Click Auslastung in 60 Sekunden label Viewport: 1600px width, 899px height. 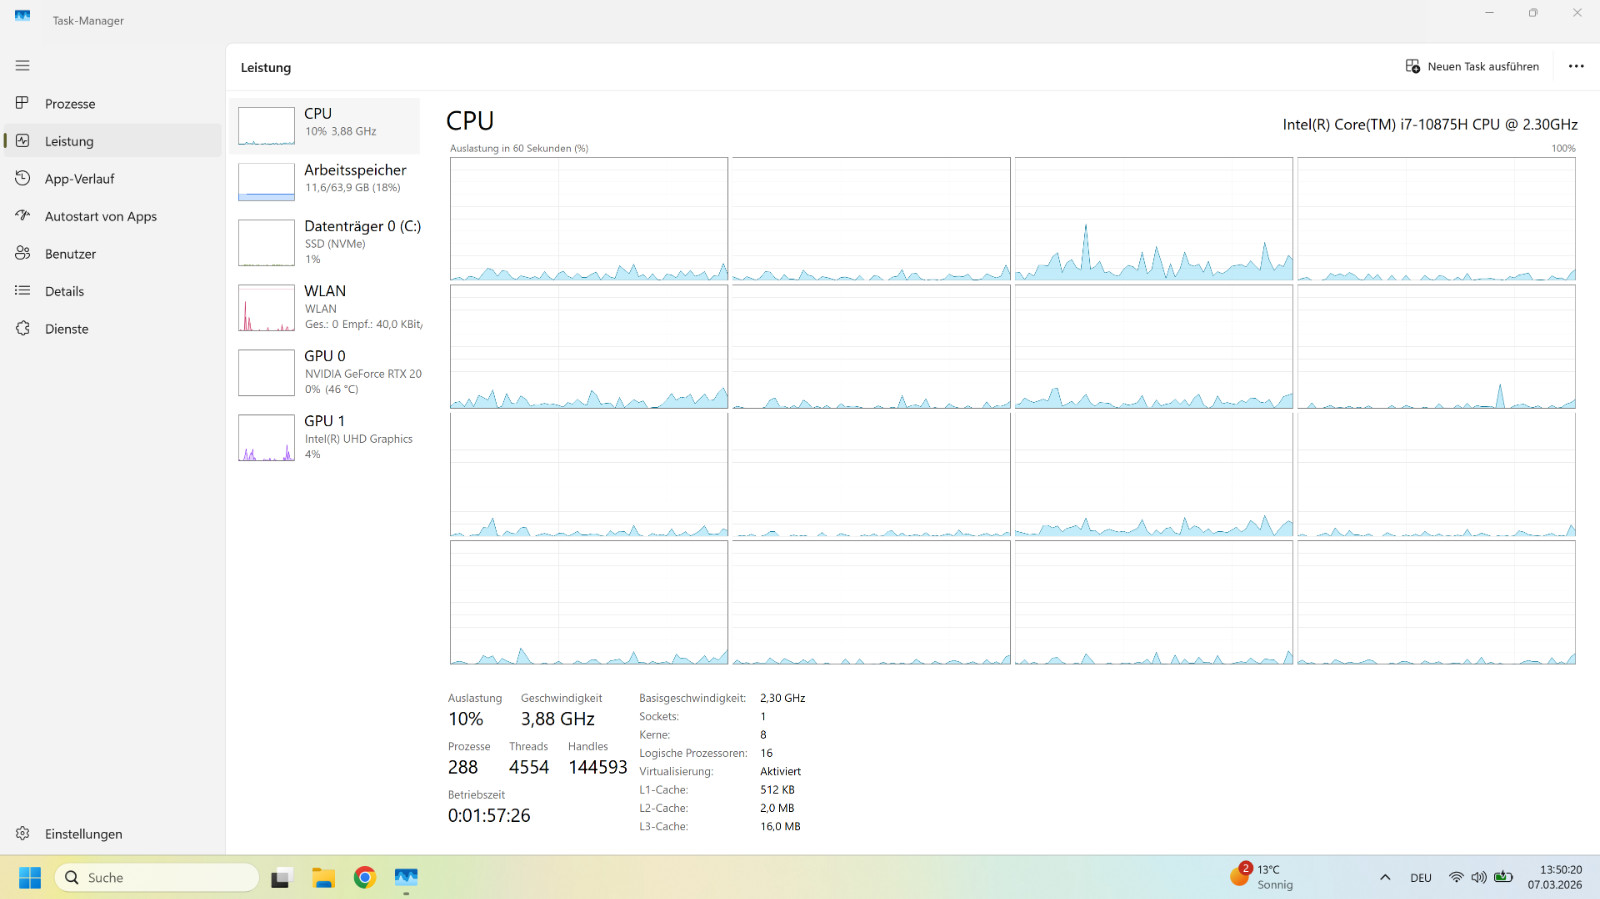519,148
